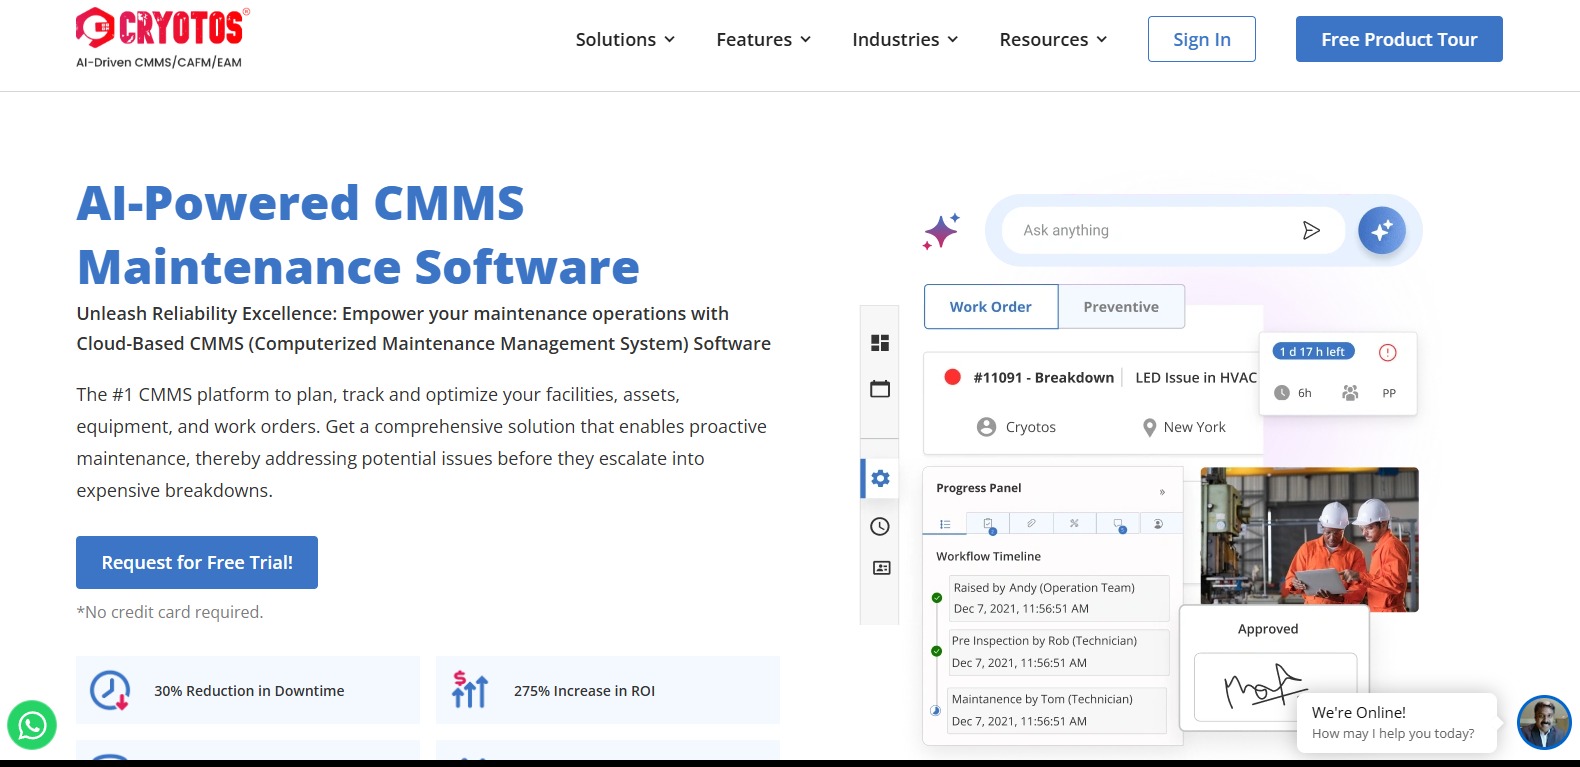Click Raised by Andy timeline entry

pos(1058,598)
